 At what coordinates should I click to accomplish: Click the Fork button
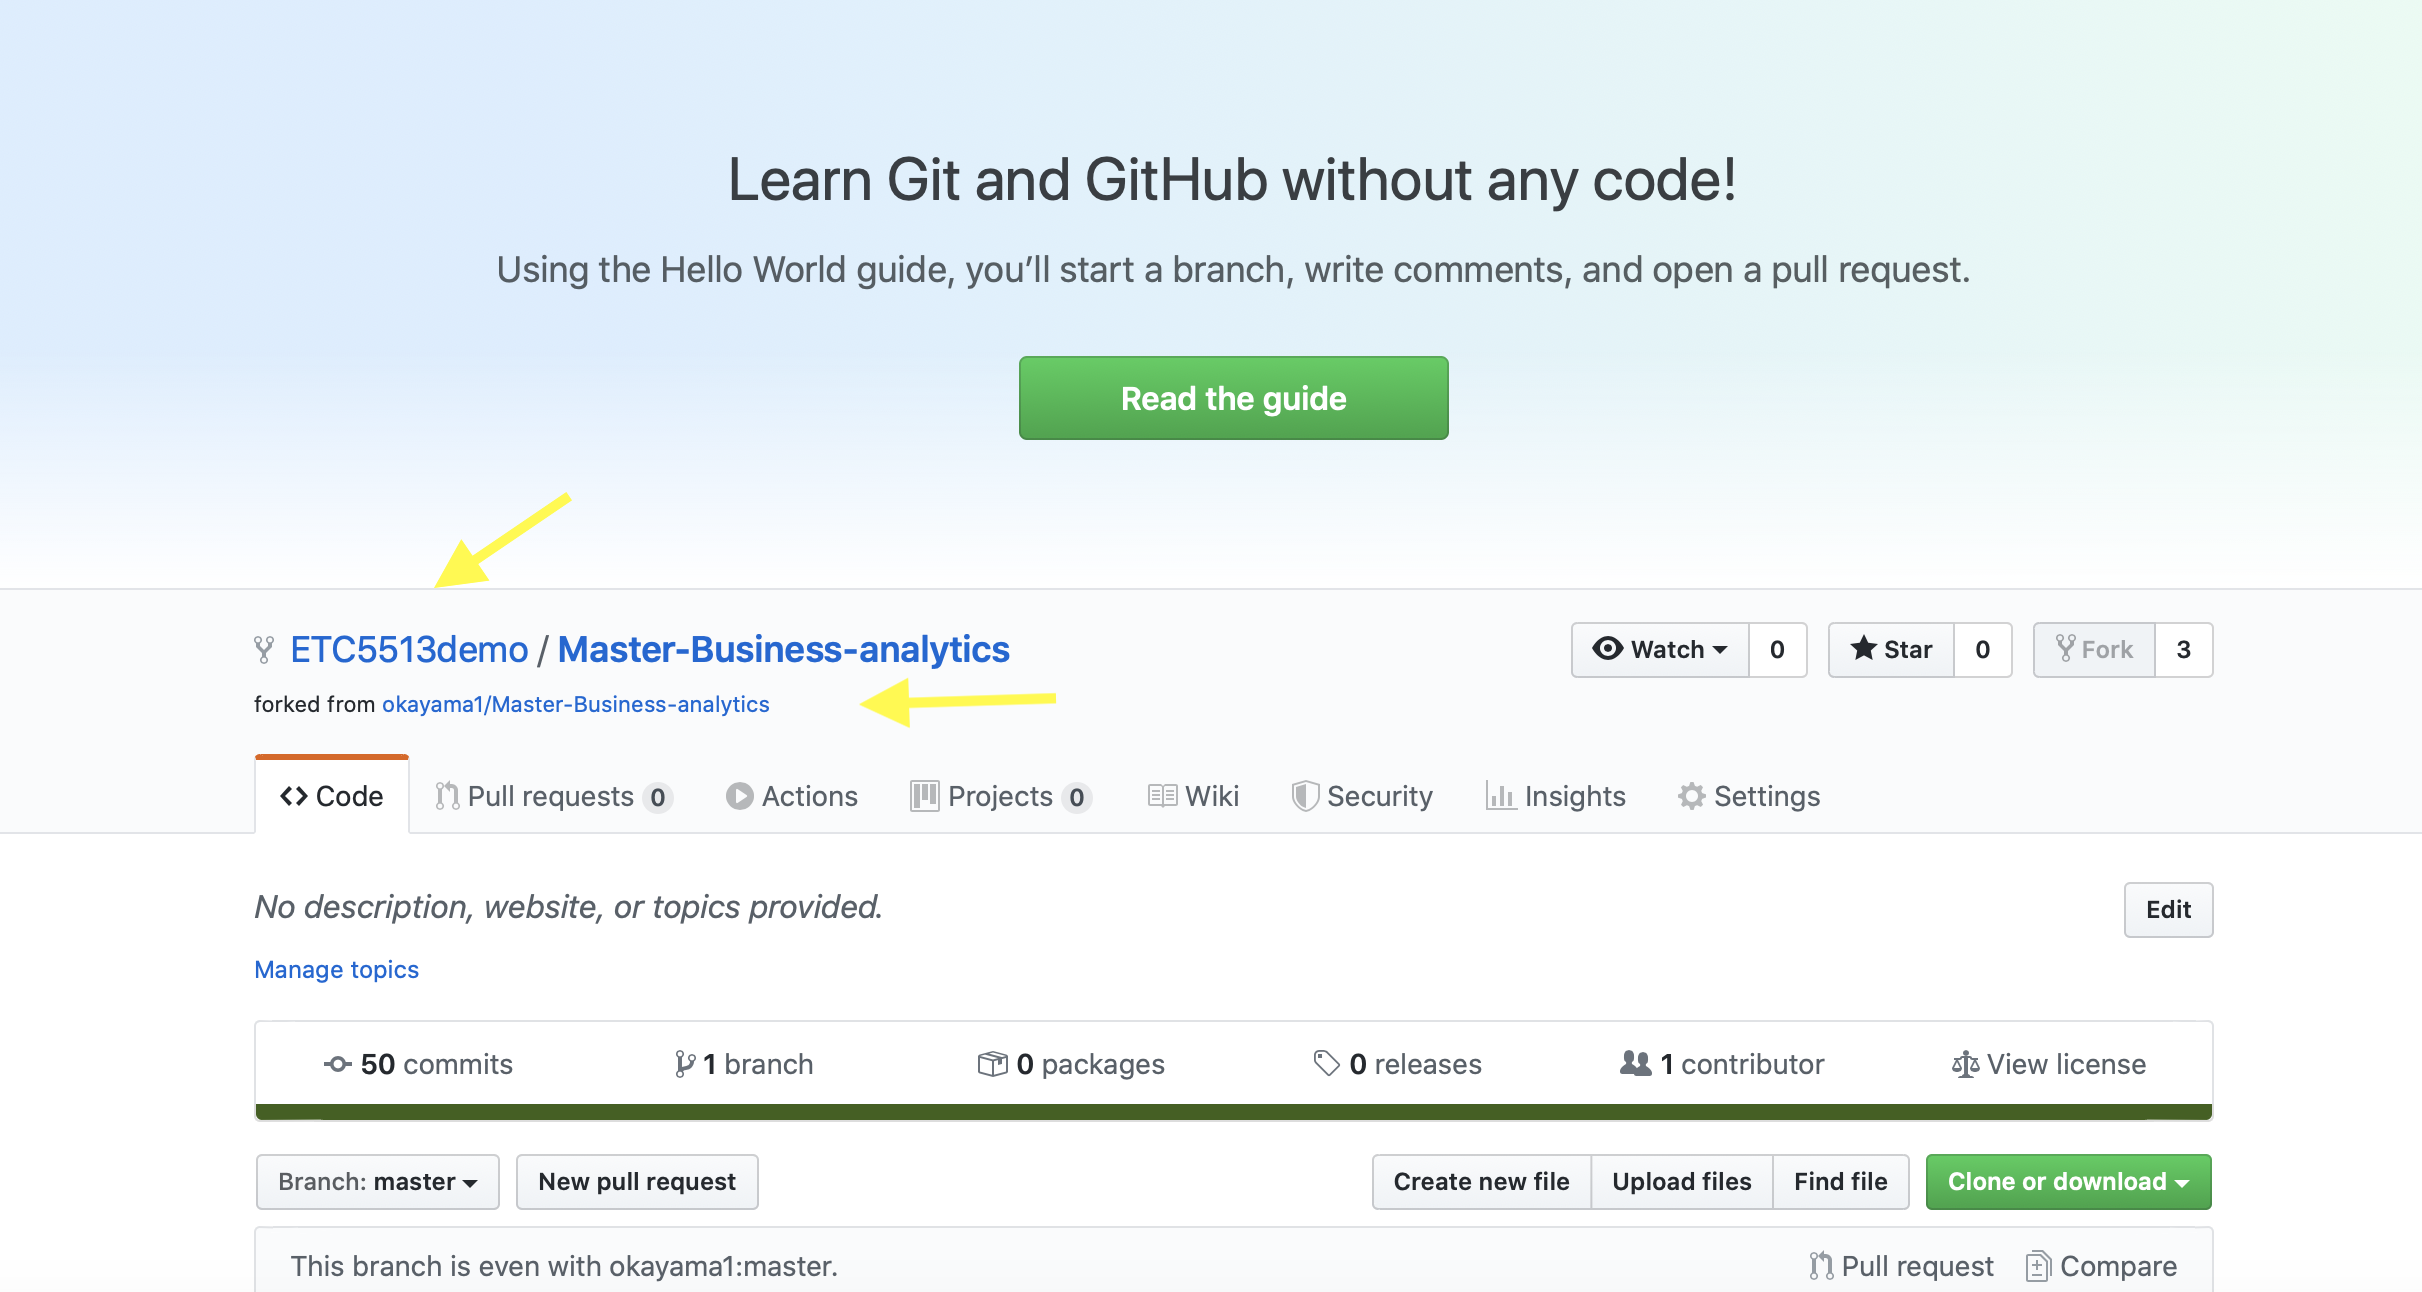tap(2094, 650)
